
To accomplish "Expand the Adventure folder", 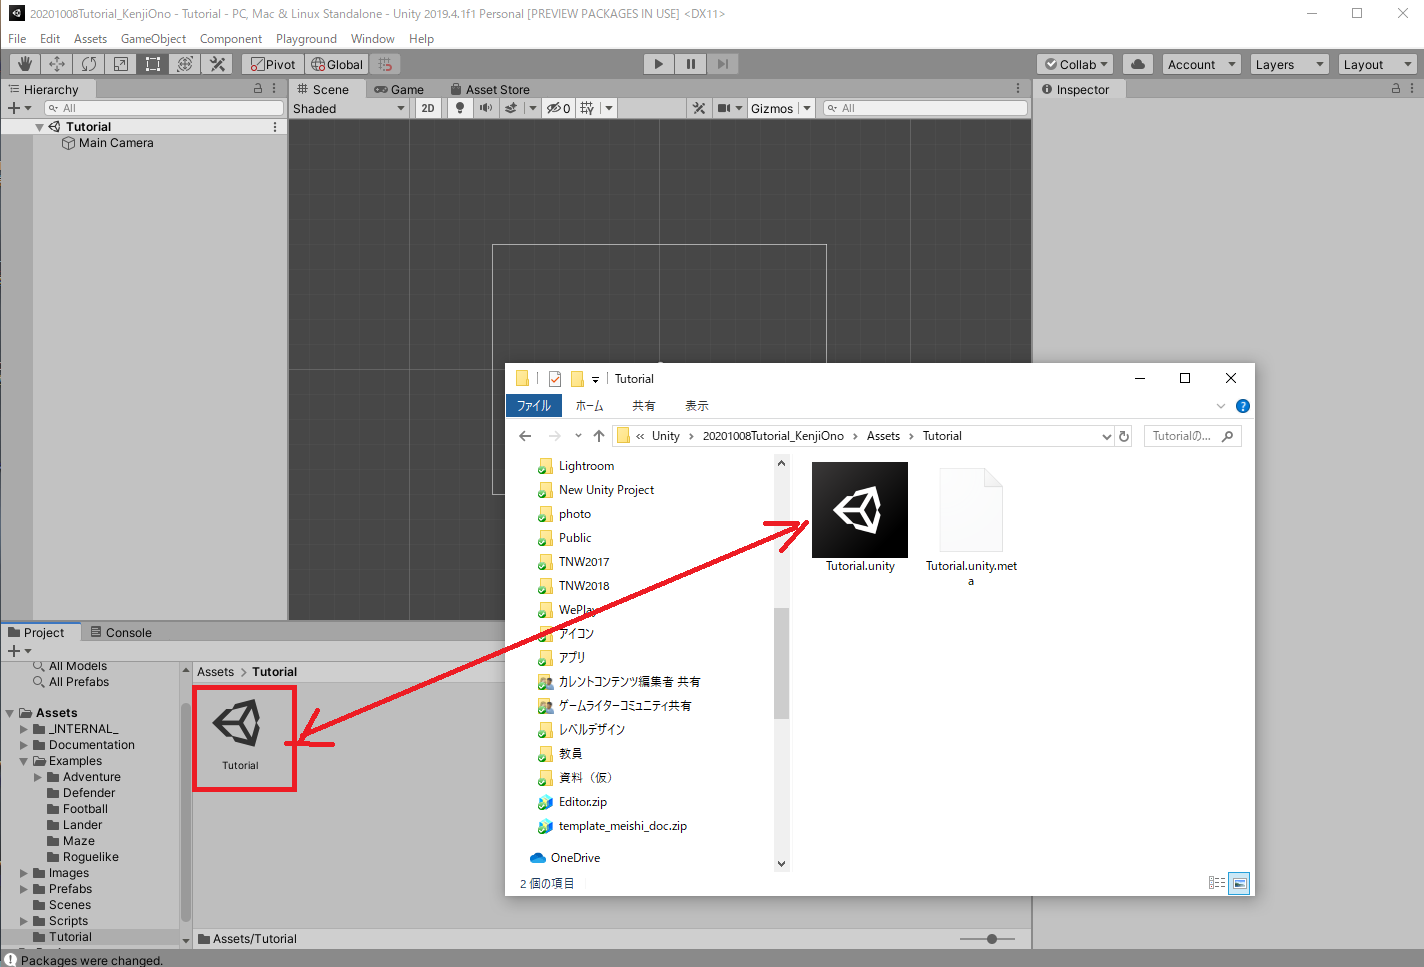I will click(x=38, y=777).
